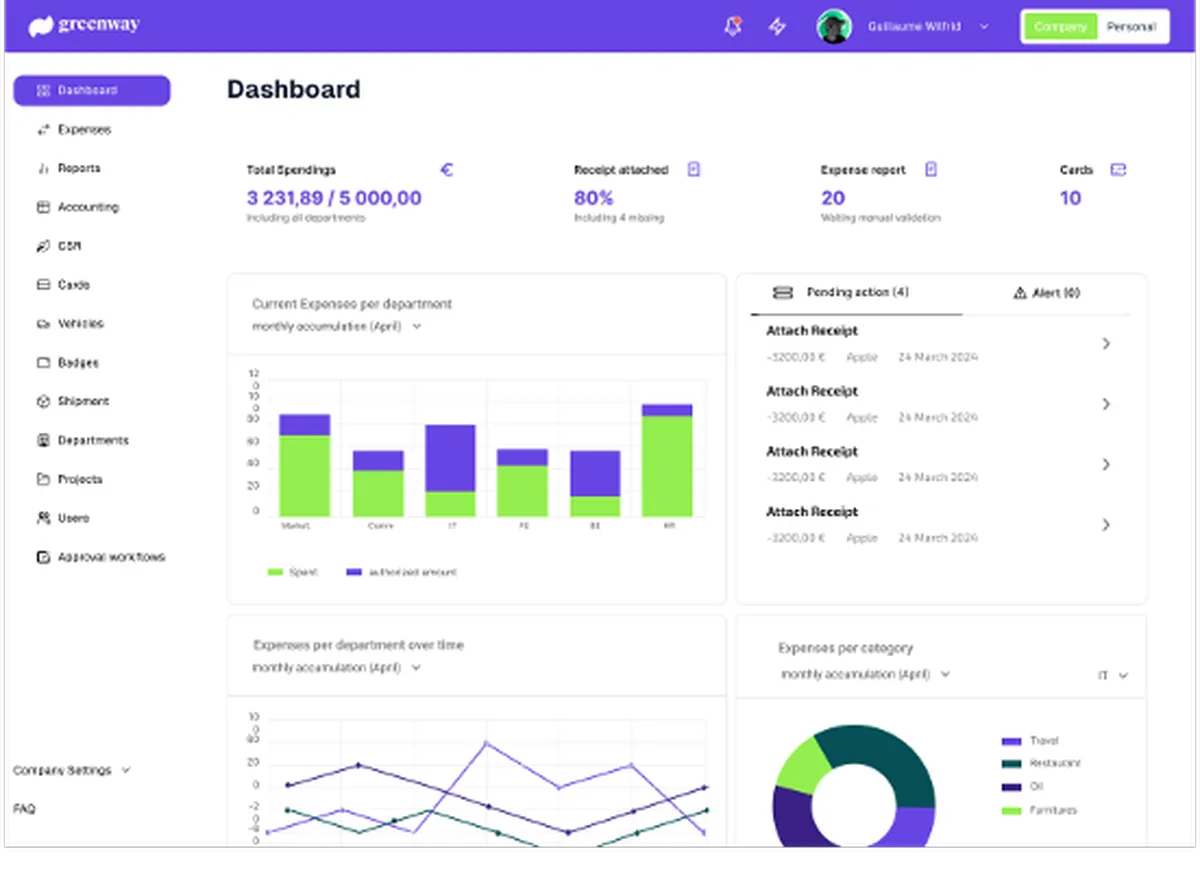Click the Projects sidebar icon
The width and height of the screenshot is (1200, 882).
tap(43, 480)
